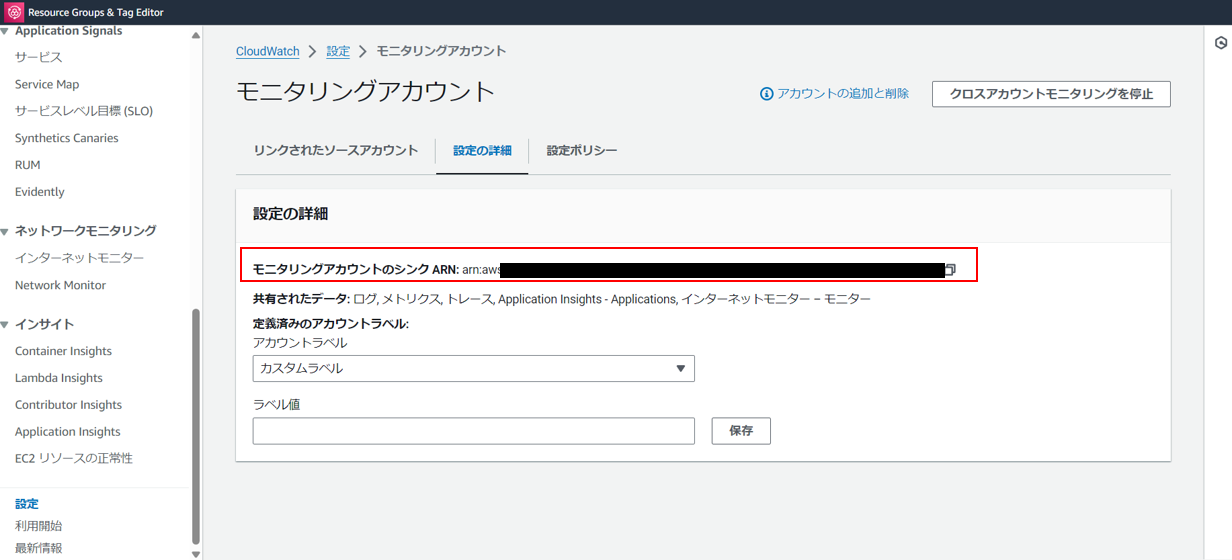The height and width of the screenshot is (560, 1232).
Task: Open Container Insights in sidebar
Action: tap(63, 351)
